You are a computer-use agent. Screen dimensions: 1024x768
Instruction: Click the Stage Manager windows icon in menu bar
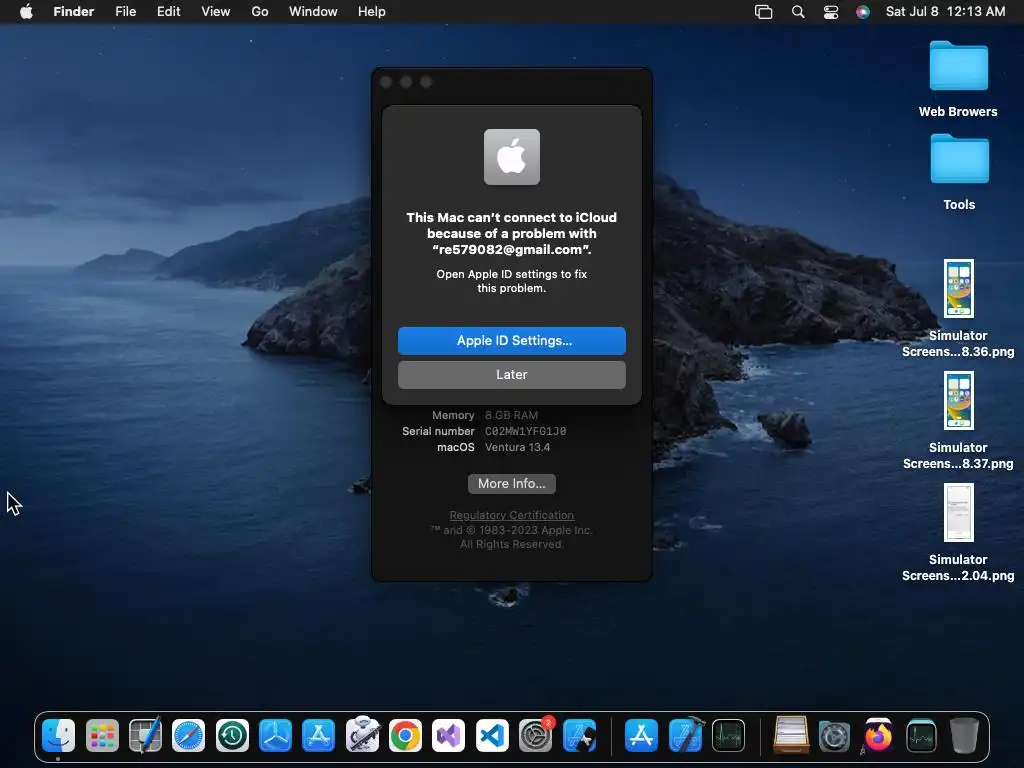(763, 12)
